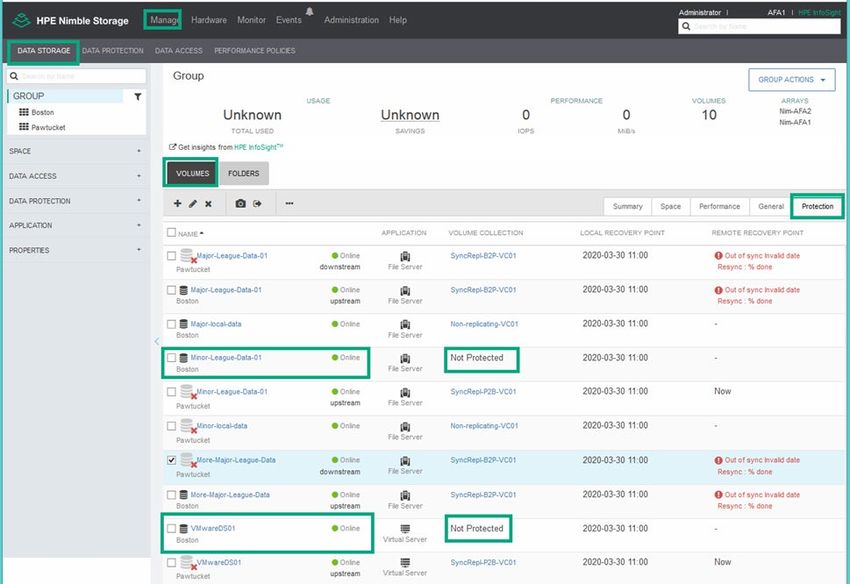Click the edit pencil icon in the toolbar
This screenshot has height=584, width=850.
pyautogui.click(x=193, y=204)
